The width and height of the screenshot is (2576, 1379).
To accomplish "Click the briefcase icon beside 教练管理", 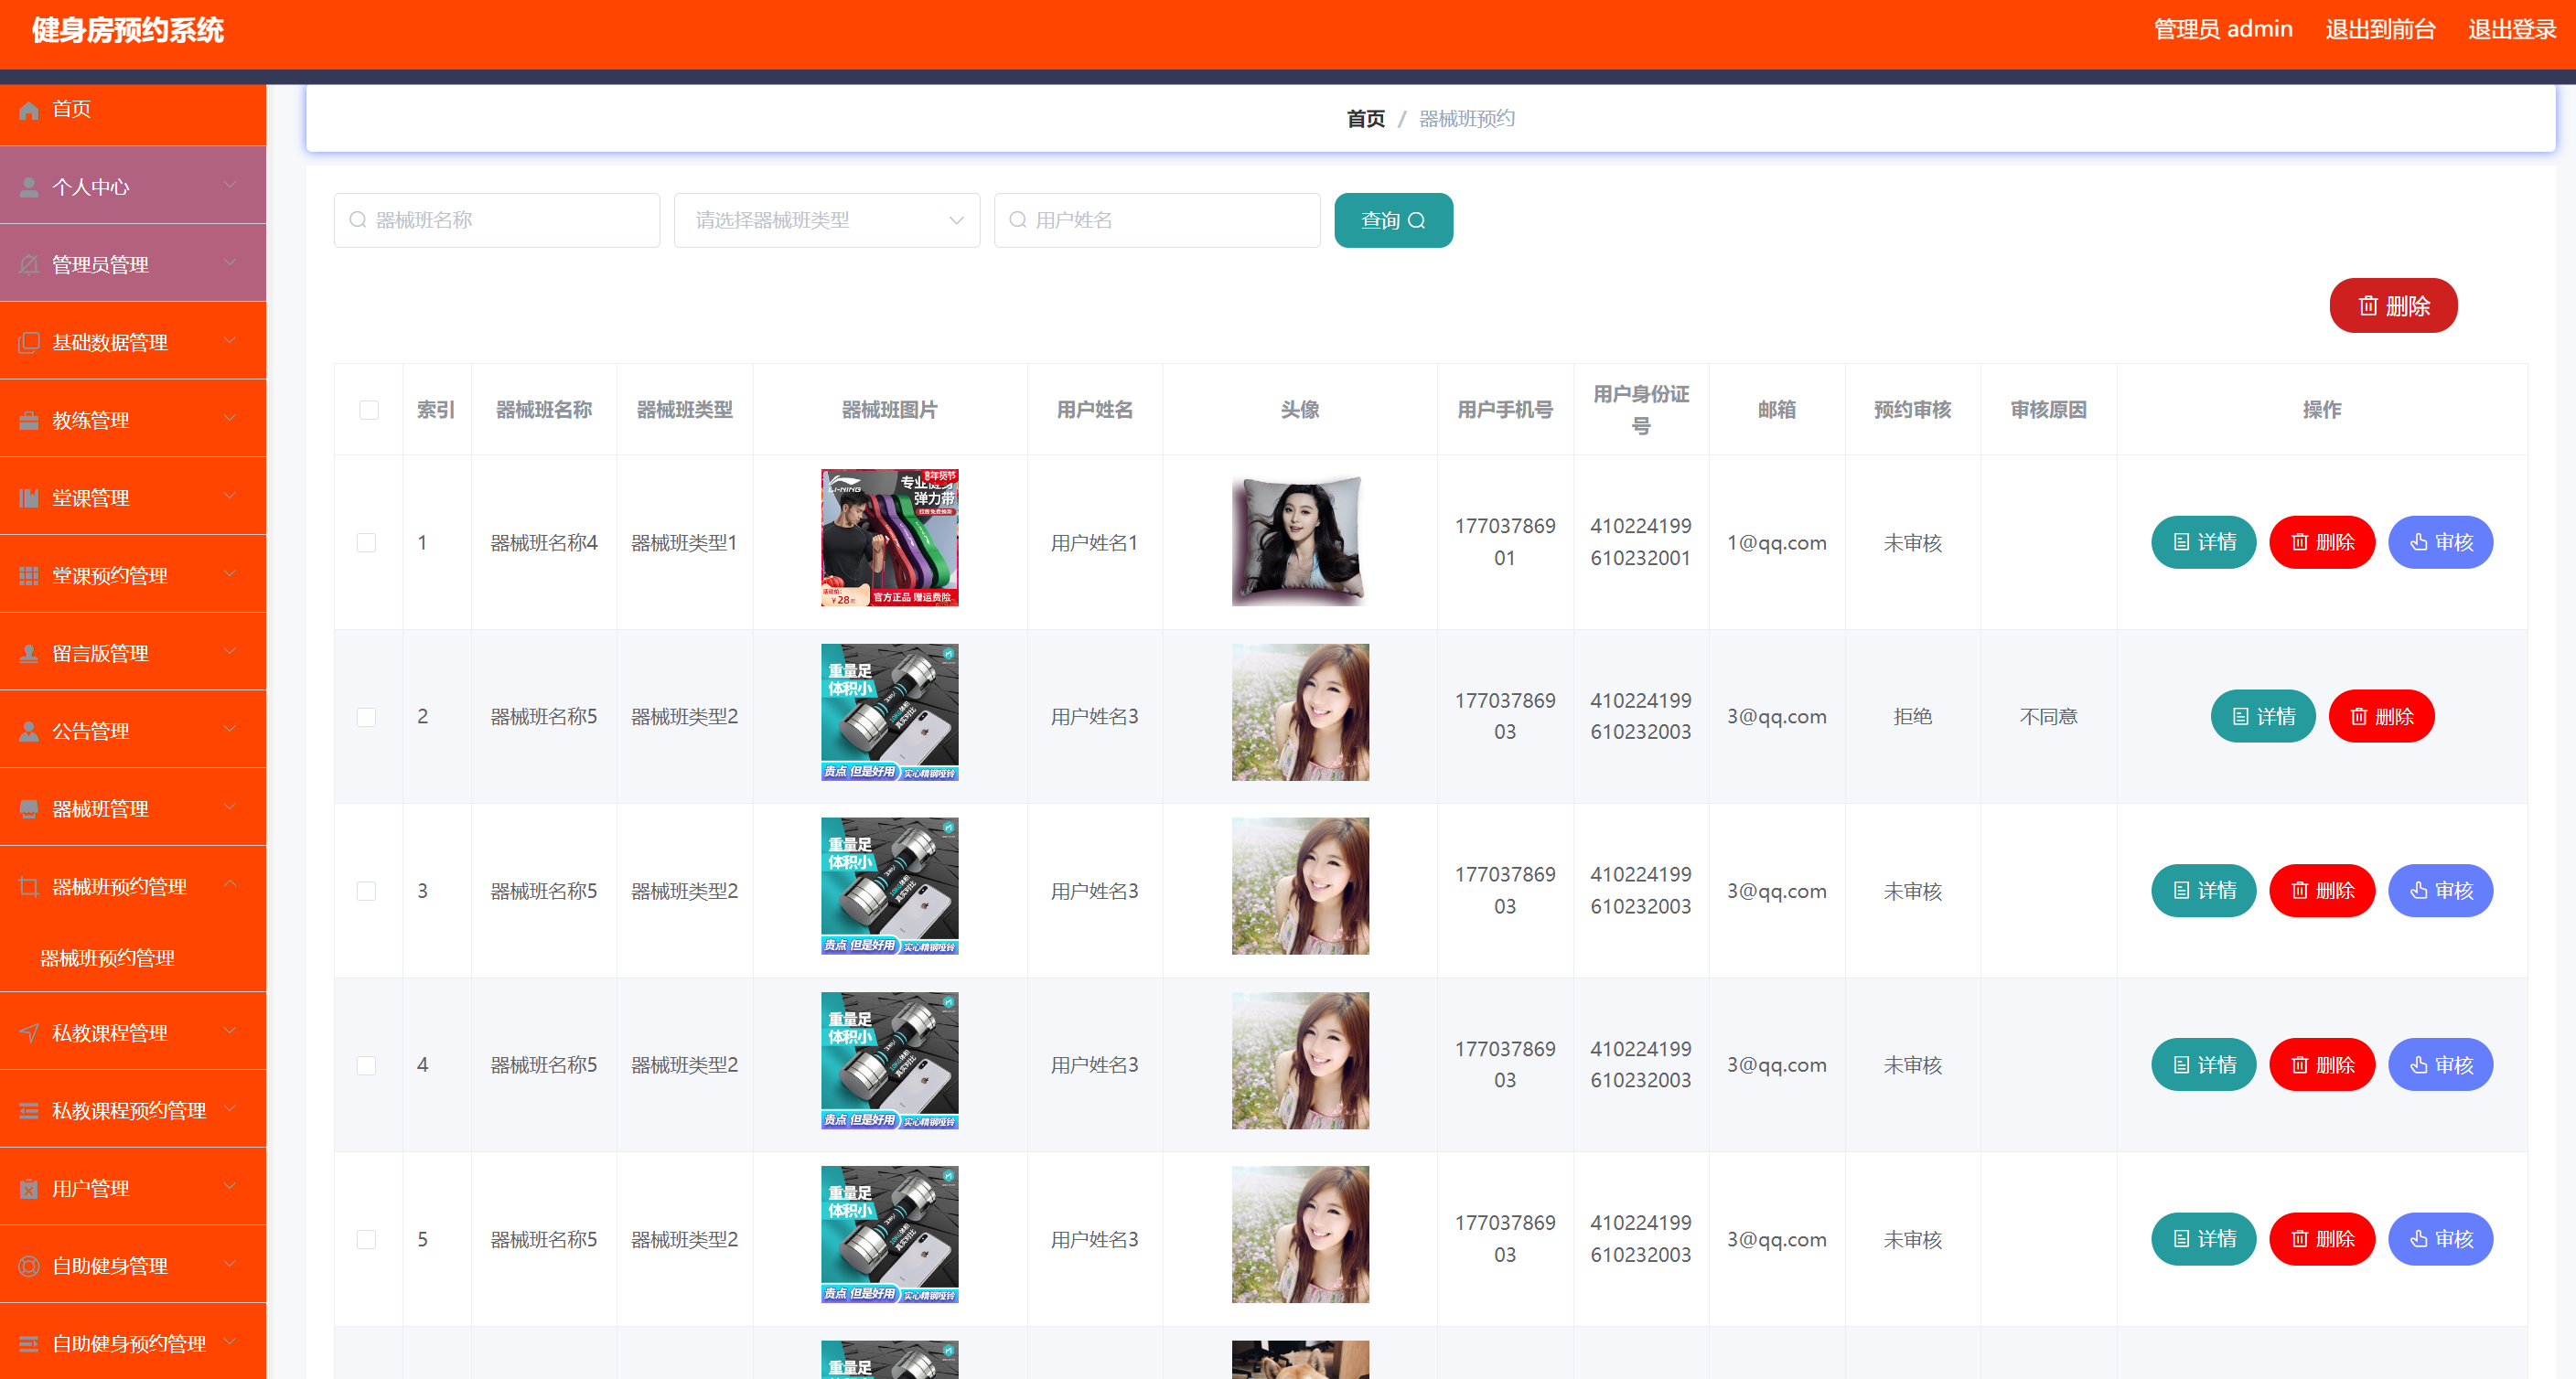I will coord(29,421).
